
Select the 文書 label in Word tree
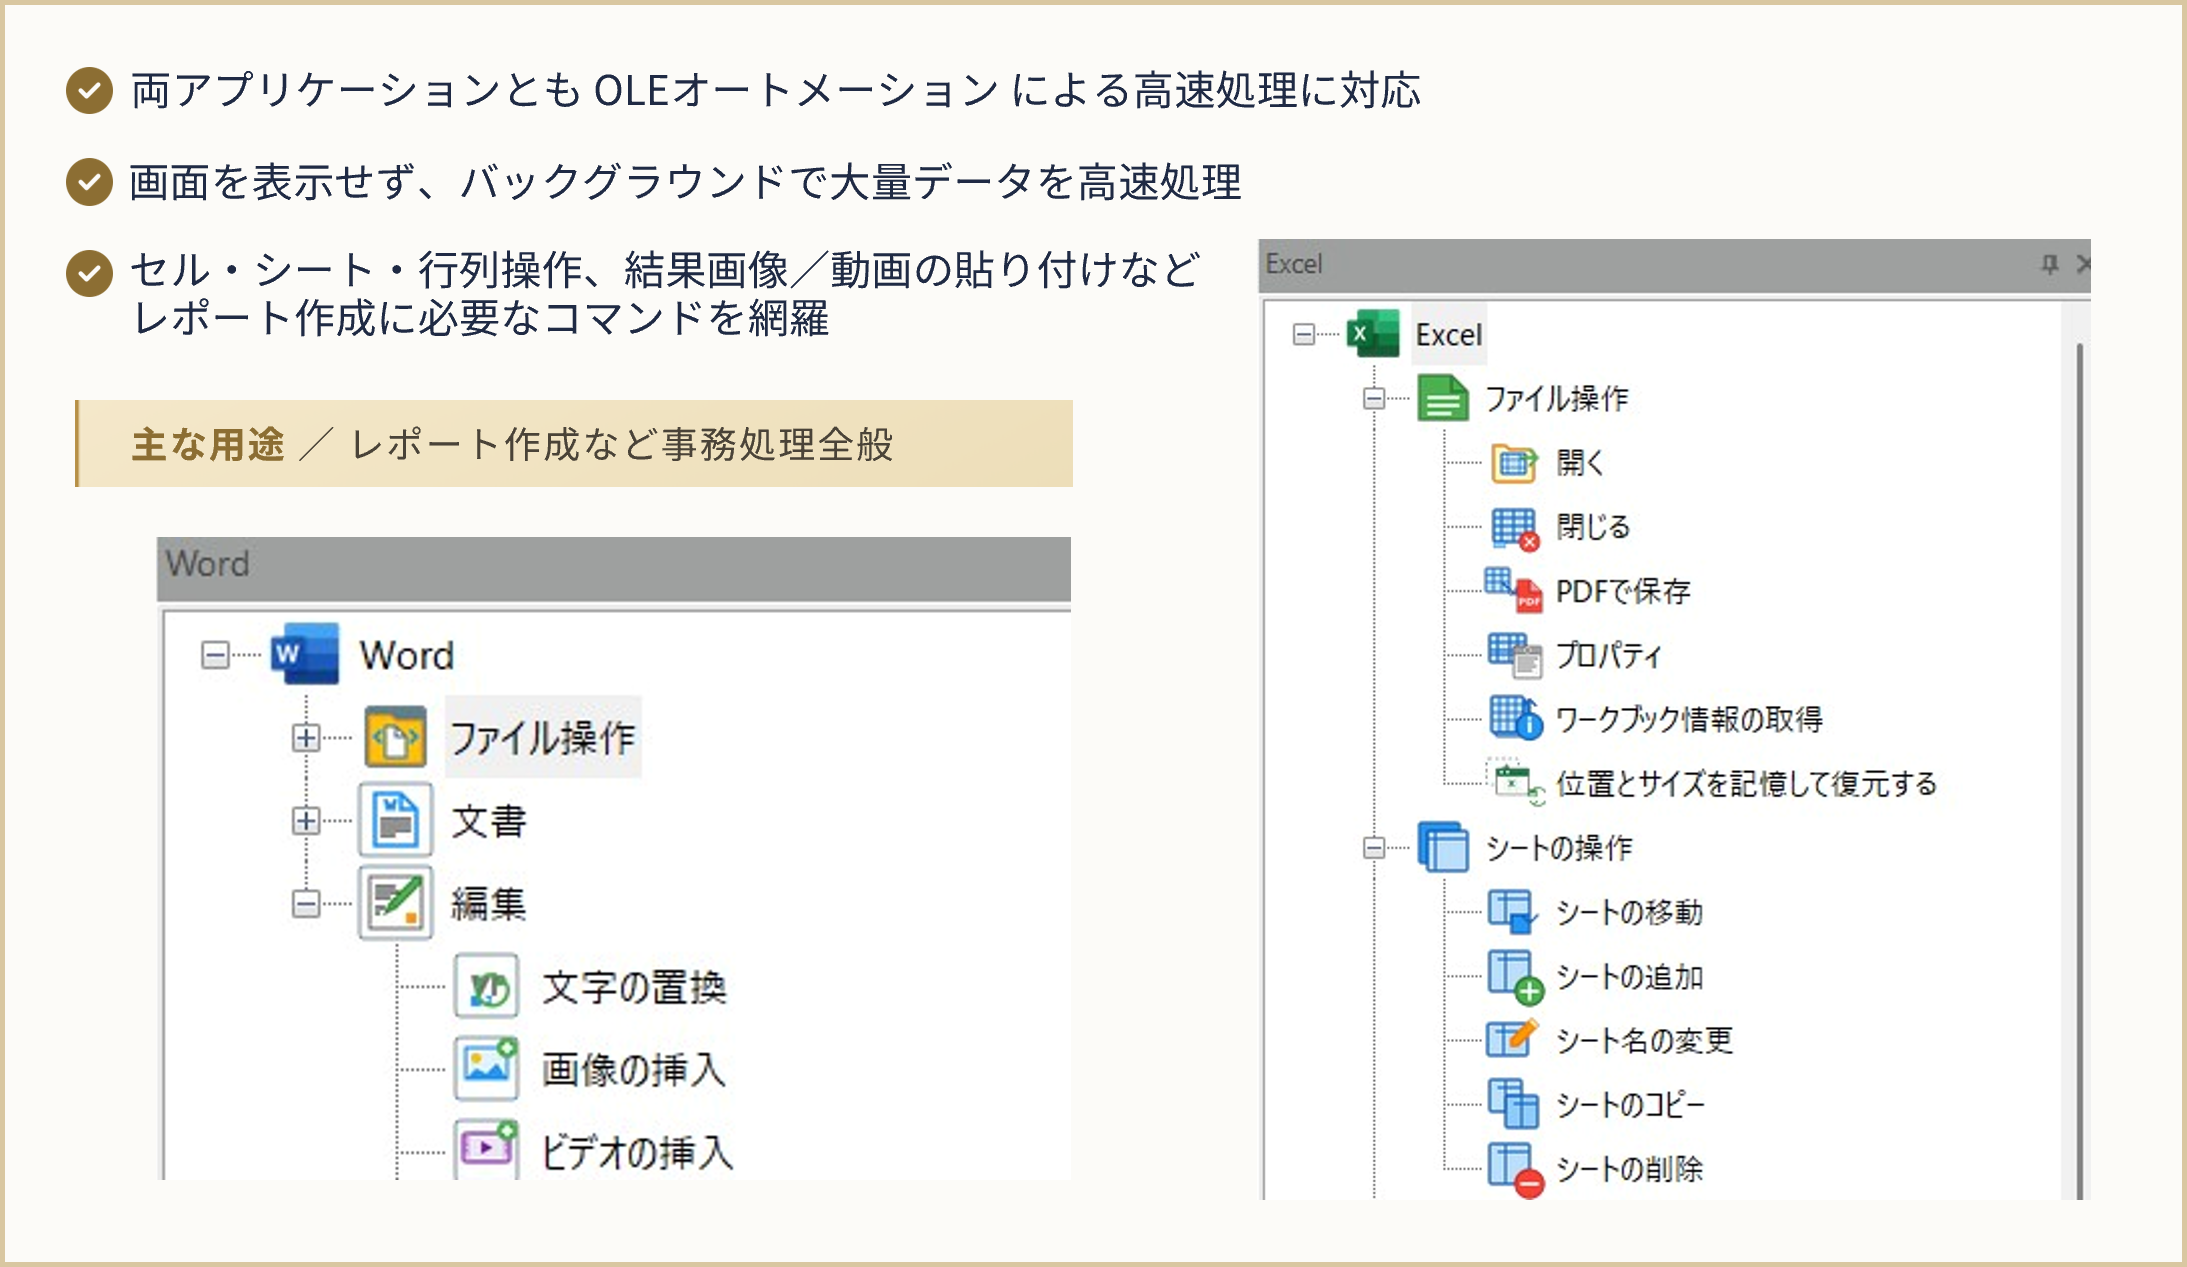[488, 821]
